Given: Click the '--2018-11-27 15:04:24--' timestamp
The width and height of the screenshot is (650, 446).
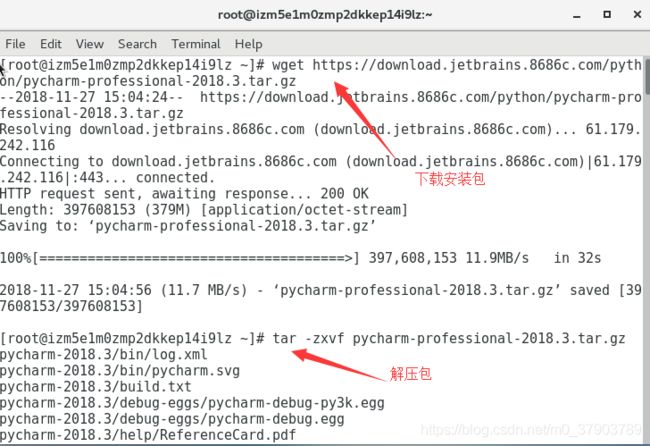Looking at the screenshot, I should point(92,97).
